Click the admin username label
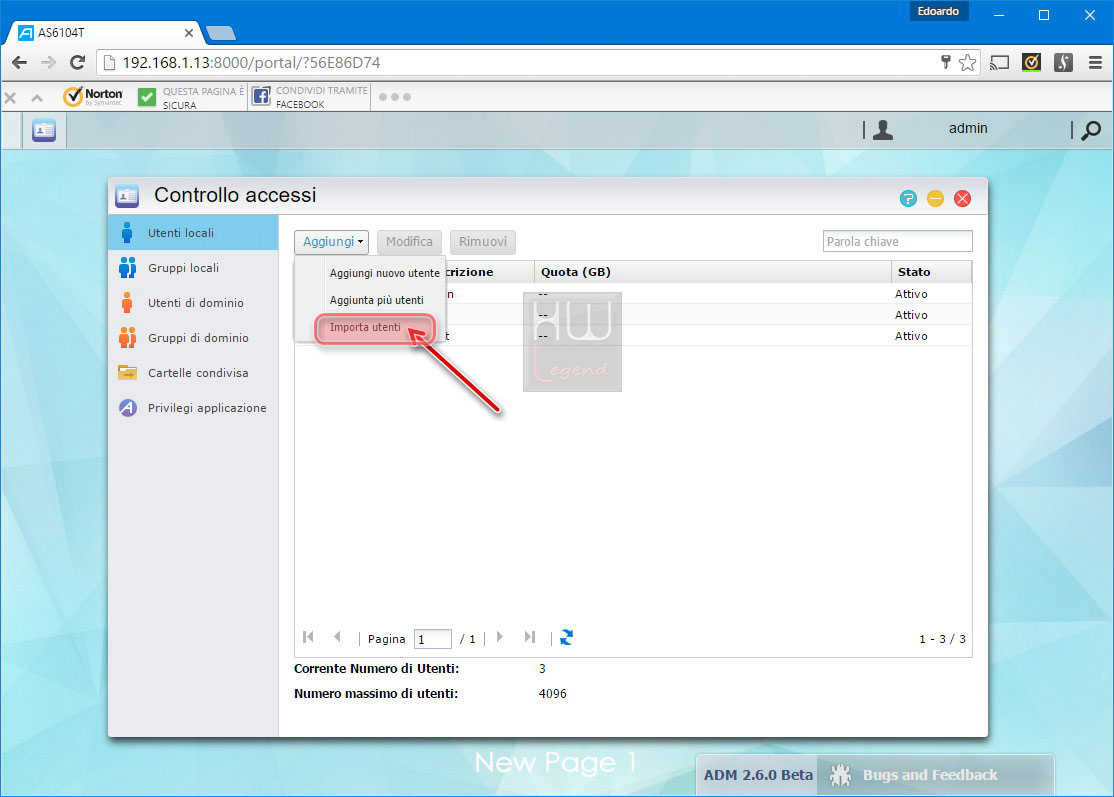The height and width of the screenshot is (797, 1114). click(x=968, y=129)
